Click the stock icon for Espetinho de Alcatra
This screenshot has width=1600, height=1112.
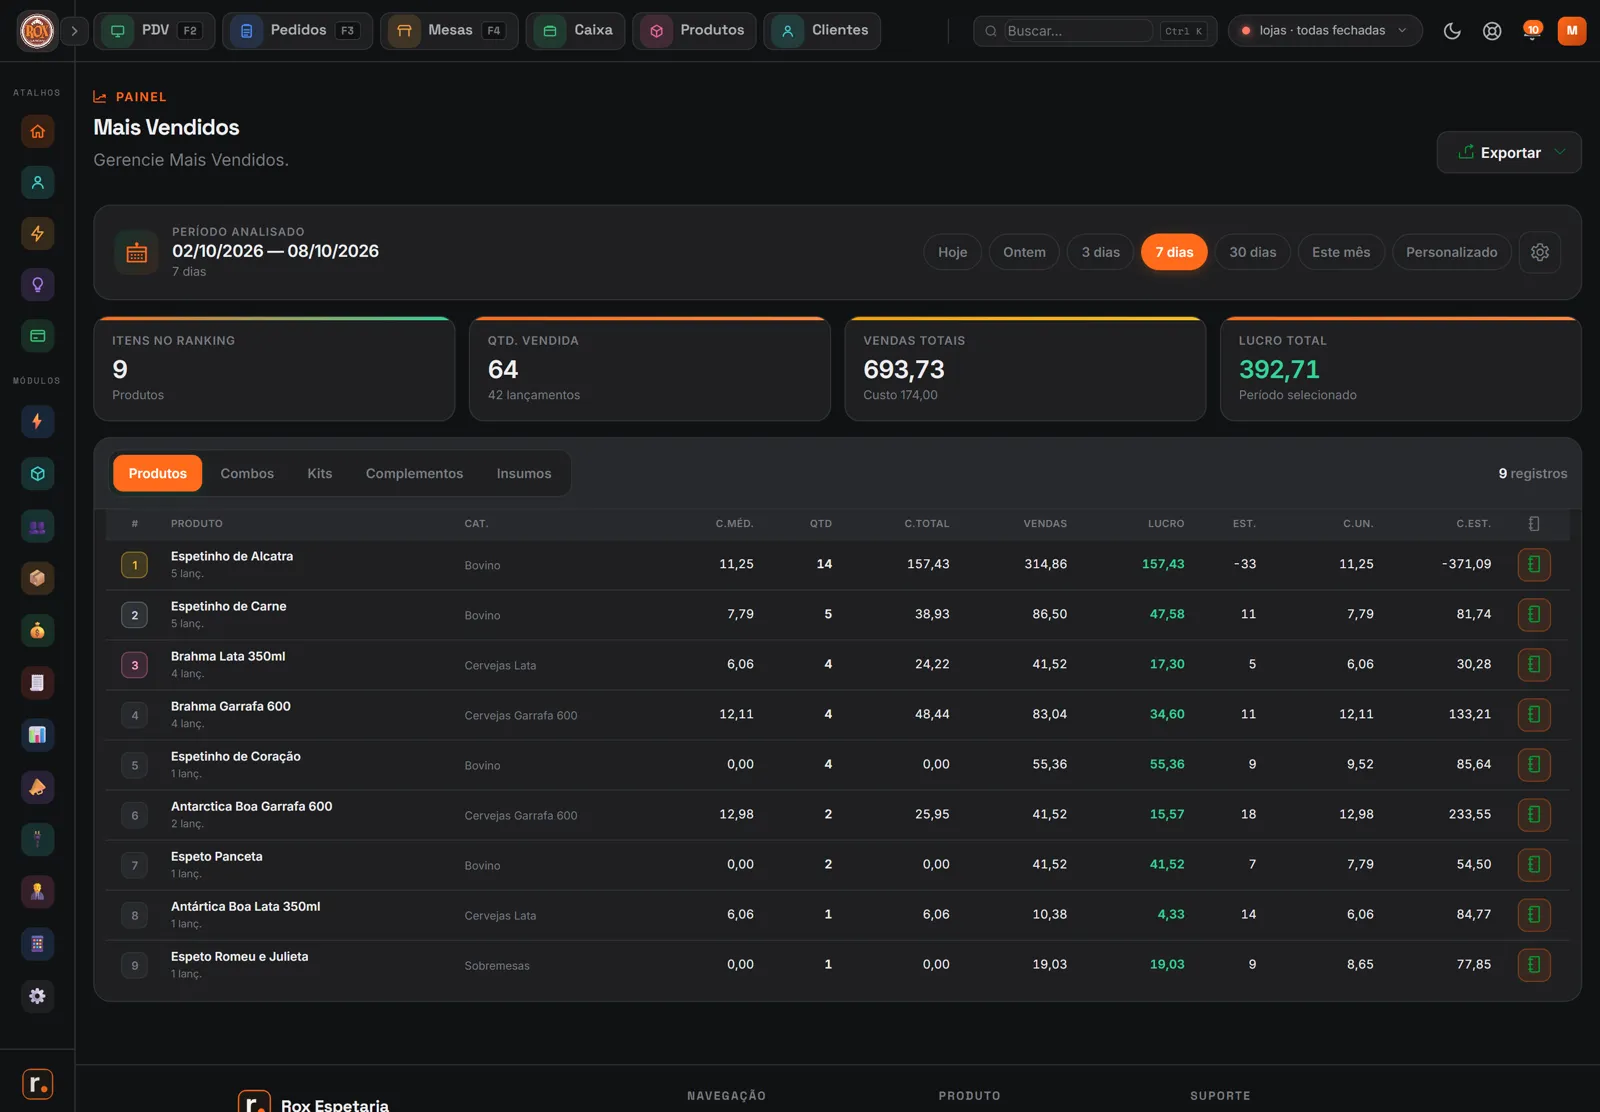(1534, 565)
